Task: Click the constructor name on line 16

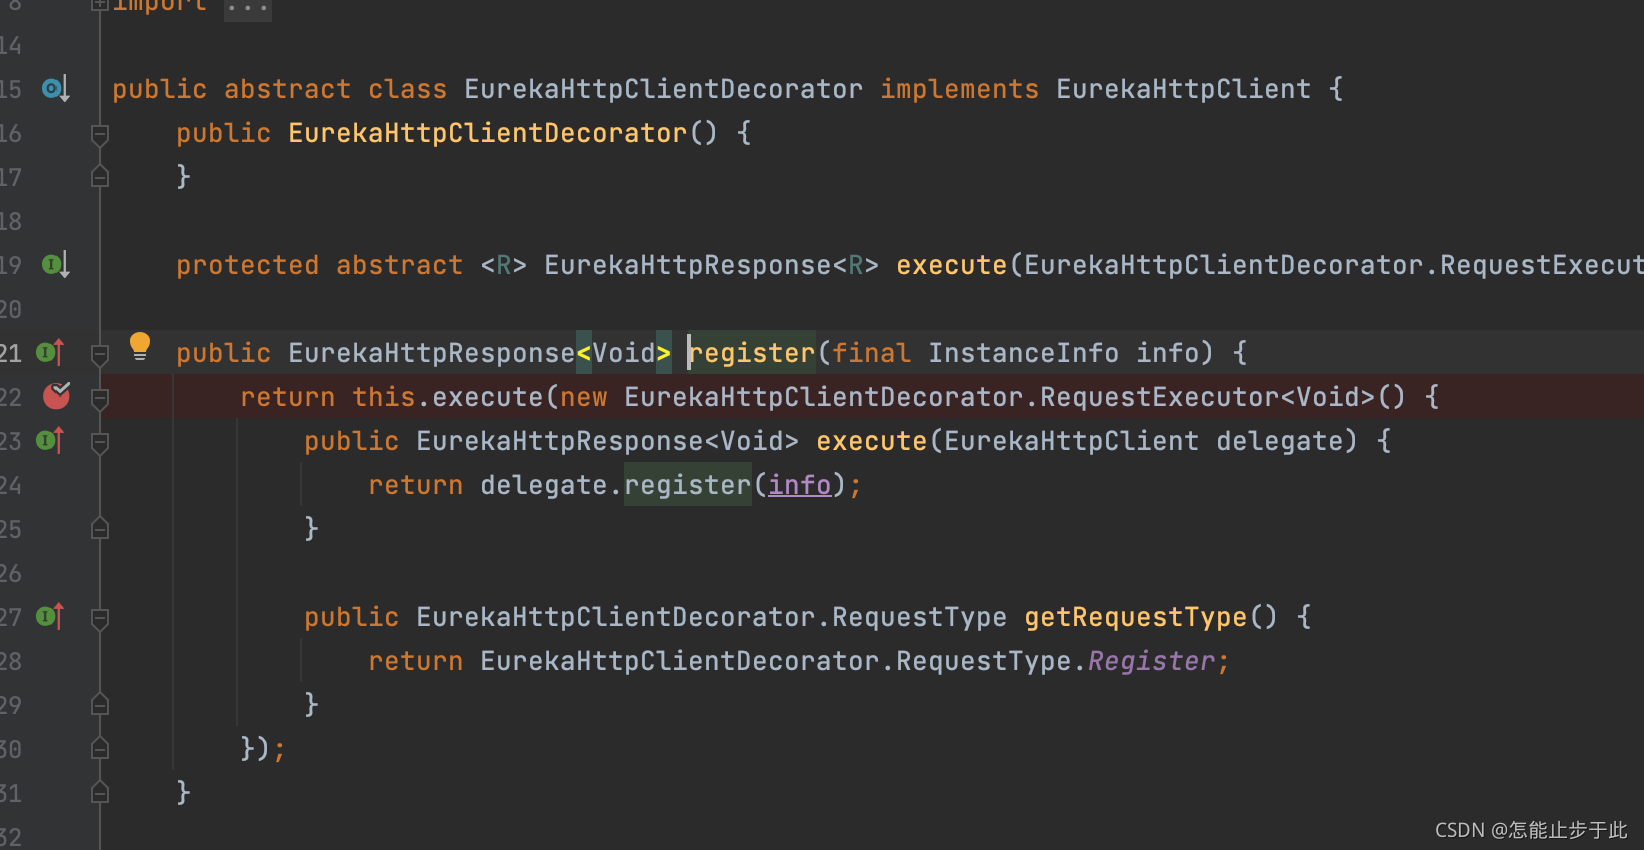Action: click(x=487, y=133)
